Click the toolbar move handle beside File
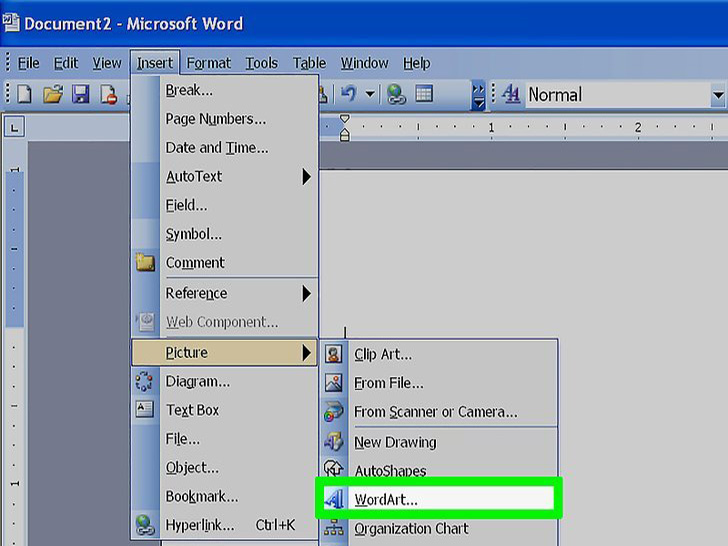The height and width of the screenshot is (546, 728). point(8,63)
